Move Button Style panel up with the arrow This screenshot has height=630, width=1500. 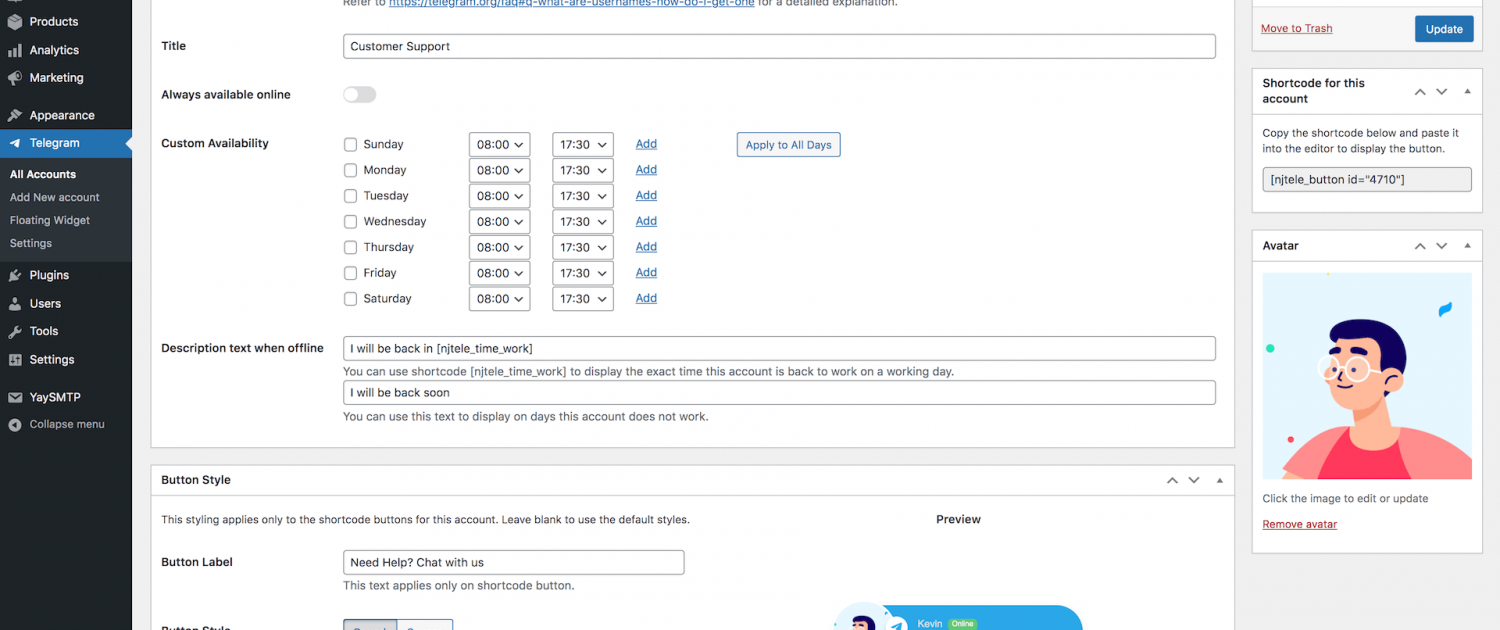point(1172,480)
